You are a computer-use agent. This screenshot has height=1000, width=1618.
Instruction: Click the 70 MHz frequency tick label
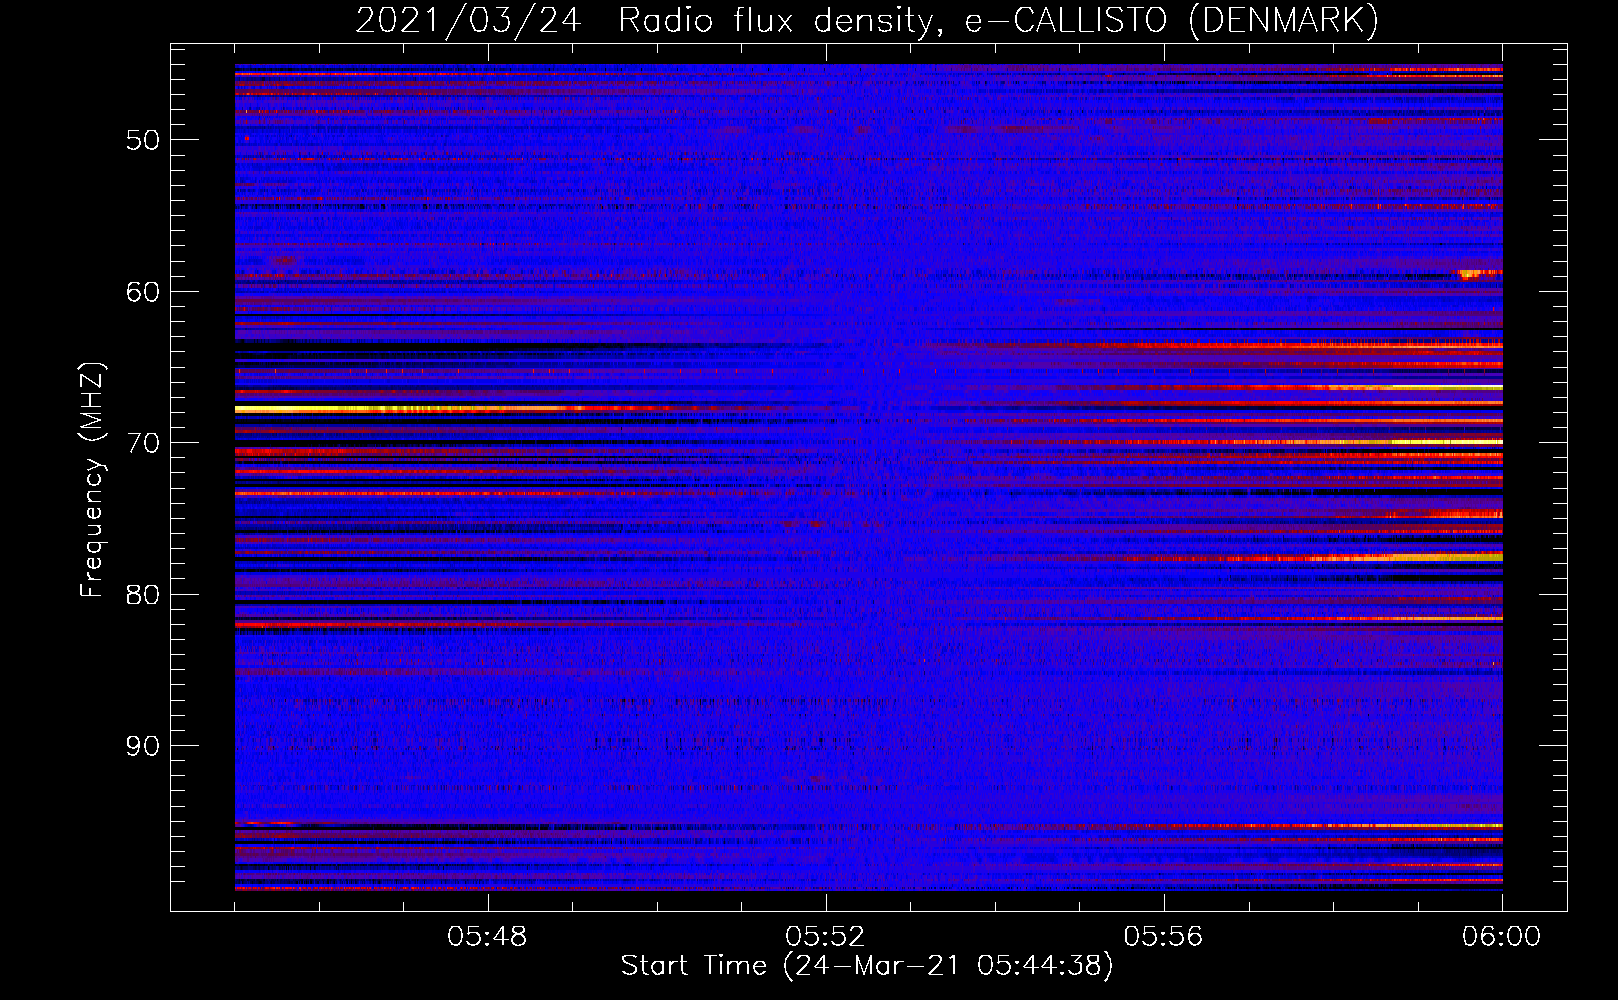[143, 443]
